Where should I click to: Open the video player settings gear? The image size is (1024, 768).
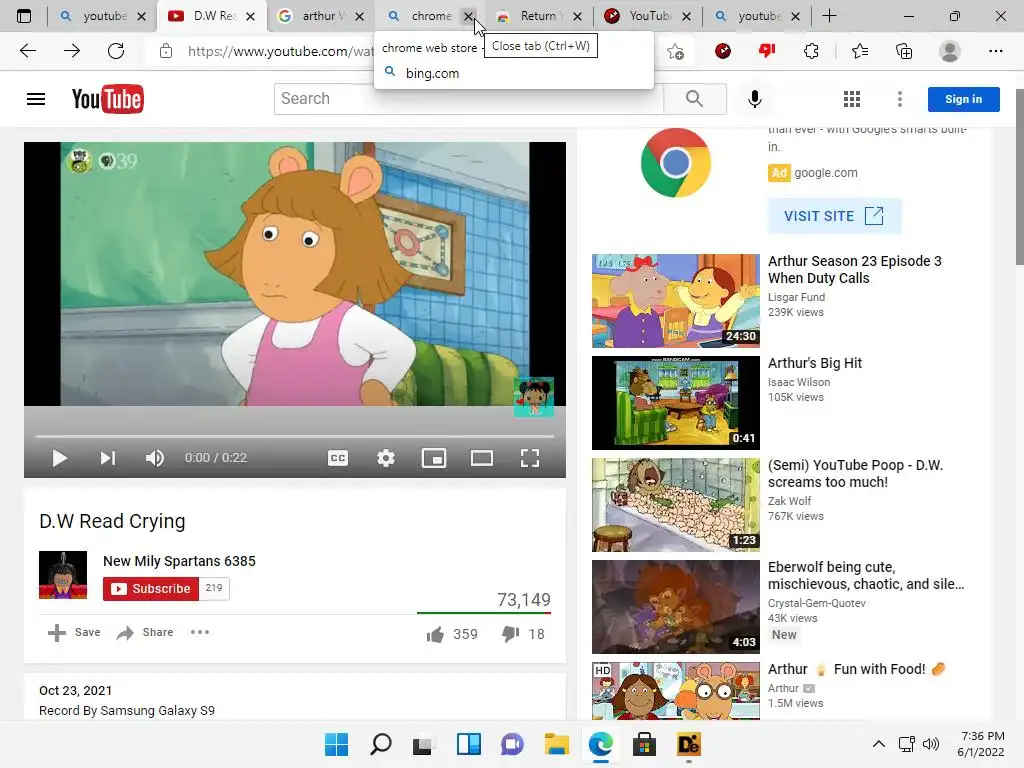pyautogui.click(x=386, y=458)
